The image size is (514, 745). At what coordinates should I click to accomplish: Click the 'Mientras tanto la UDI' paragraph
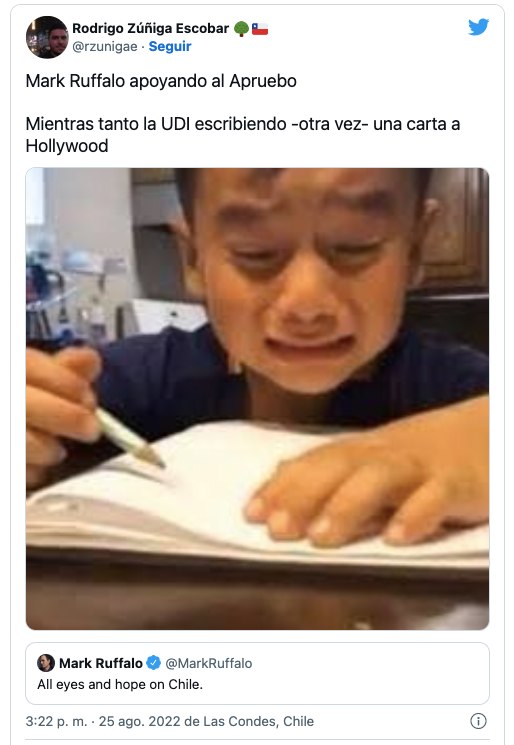click(243, 134)
